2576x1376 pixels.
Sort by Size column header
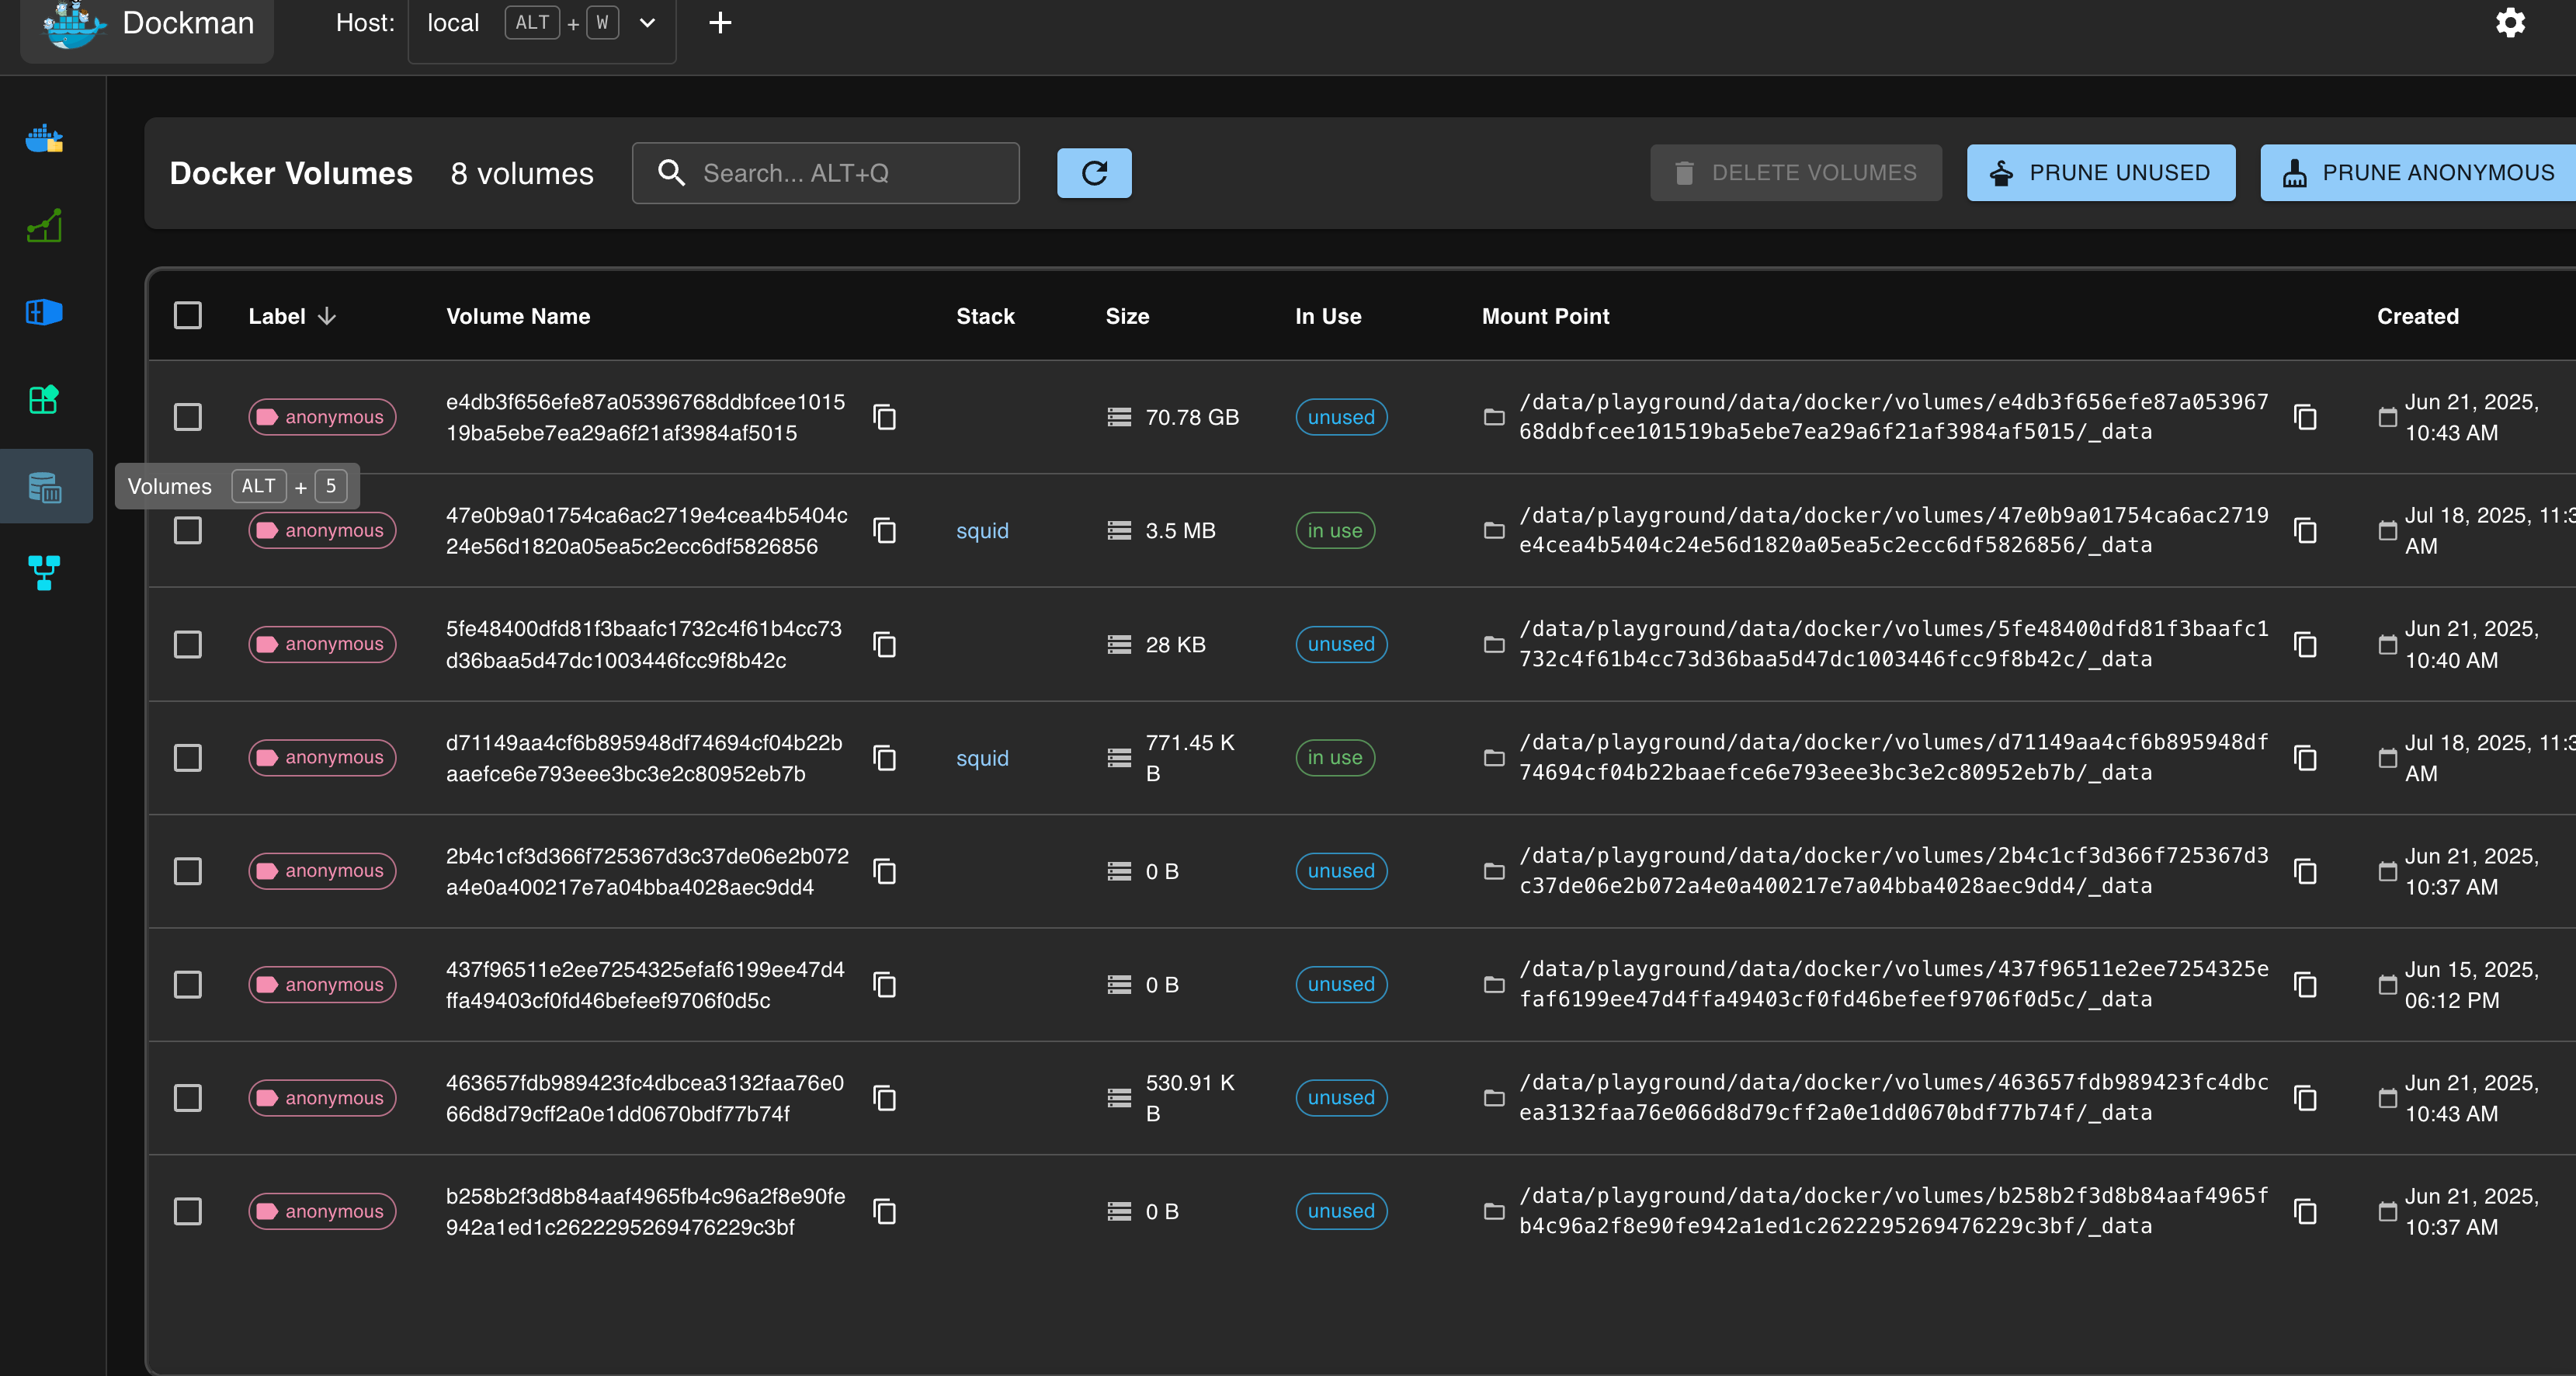(1127, 316)
